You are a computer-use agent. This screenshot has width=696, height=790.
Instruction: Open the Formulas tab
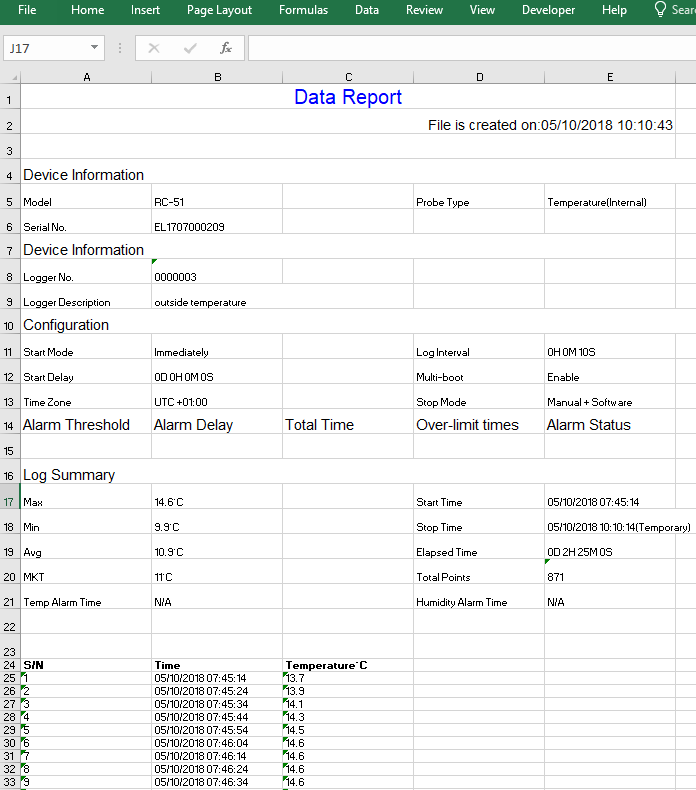[x=303, y=10]
